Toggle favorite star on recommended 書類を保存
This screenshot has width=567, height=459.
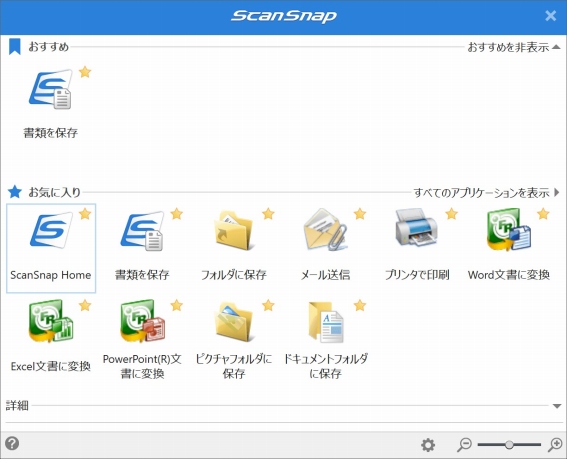85,72
